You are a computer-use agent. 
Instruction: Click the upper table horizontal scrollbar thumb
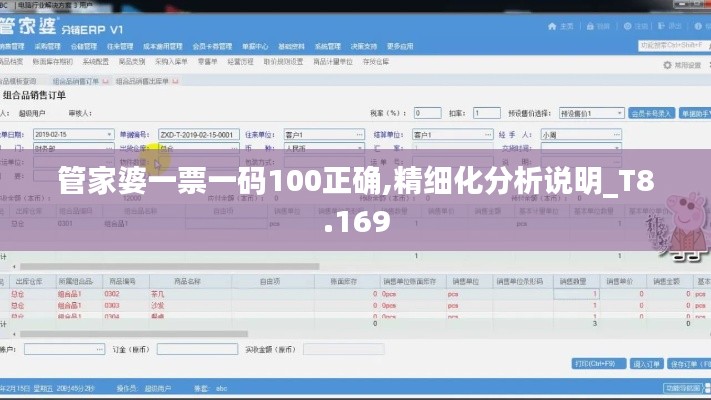coord(170,267)
